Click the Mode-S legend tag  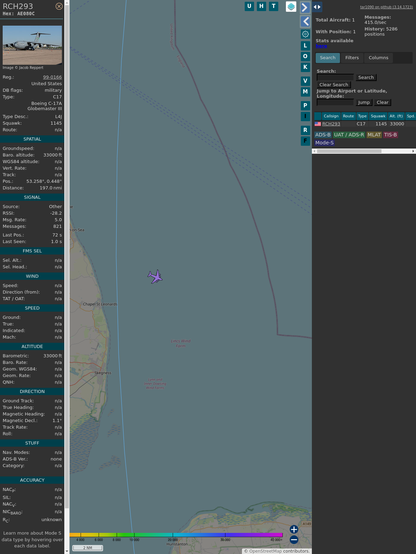(x=324, y=143)
